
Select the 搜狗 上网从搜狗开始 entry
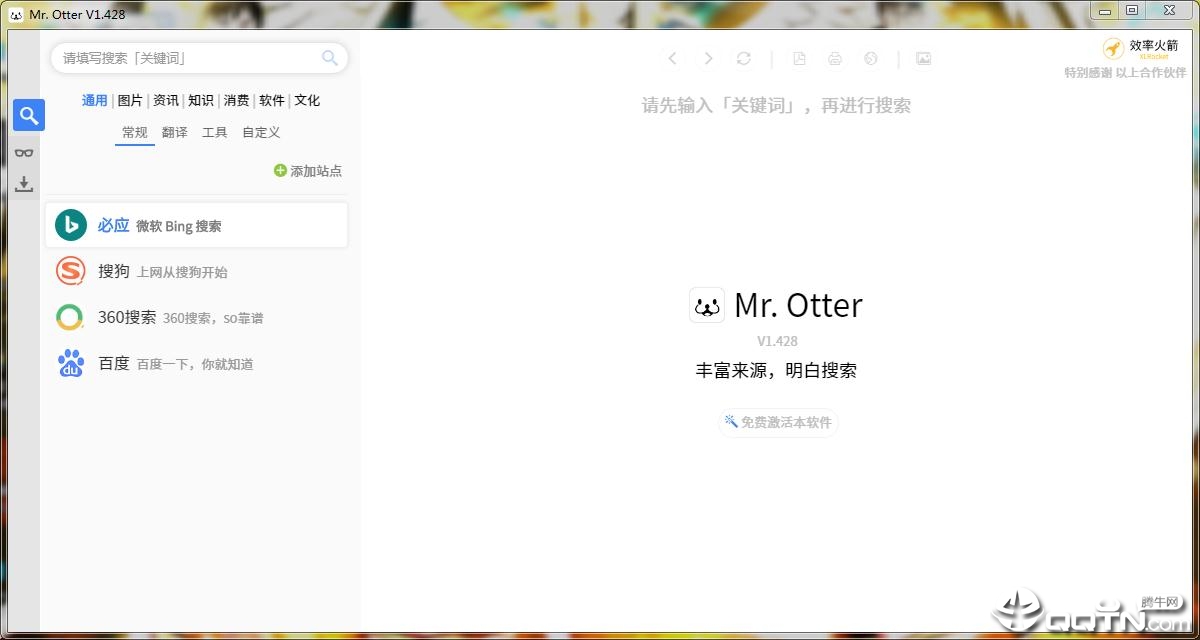[197, 272]
